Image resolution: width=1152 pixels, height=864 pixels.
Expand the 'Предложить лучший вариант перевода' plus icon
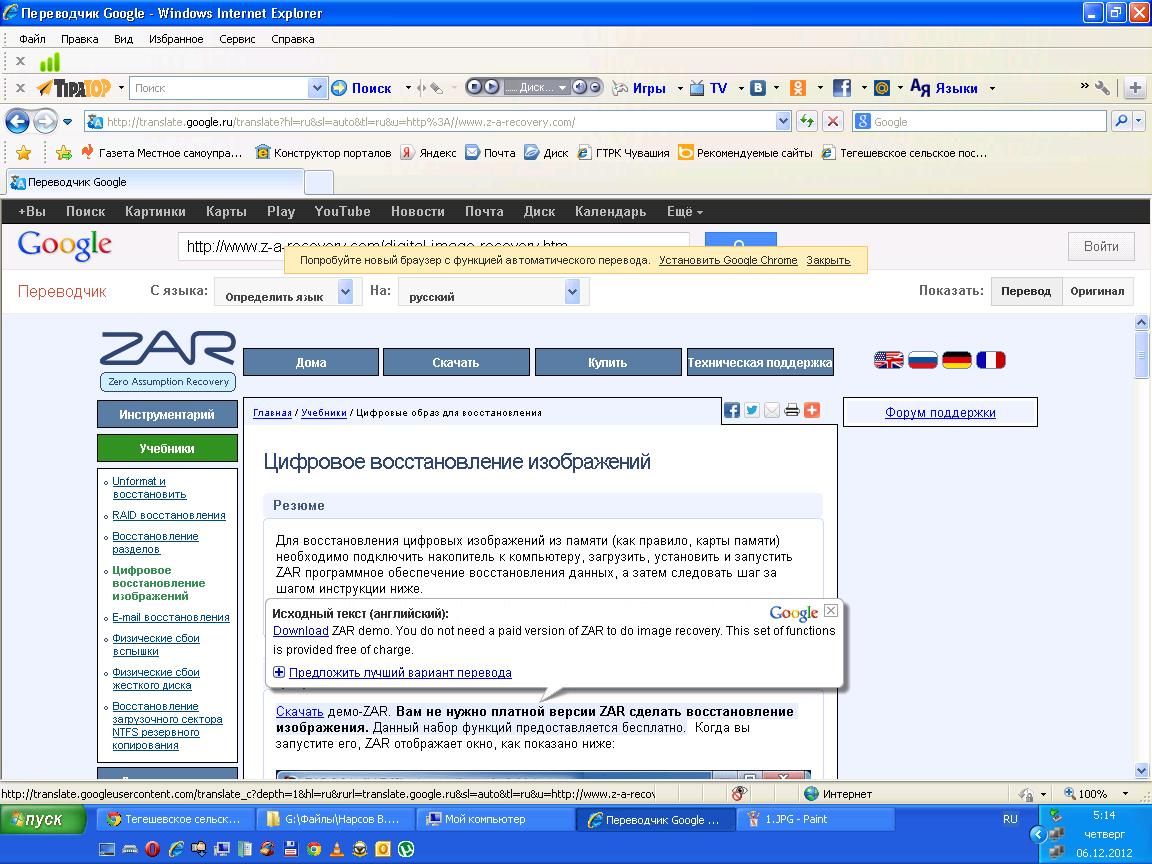coord(279,672)
